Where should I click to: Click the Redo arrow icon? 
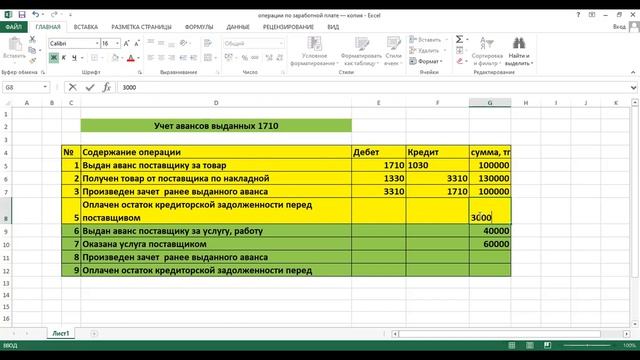tap(54, 15)
